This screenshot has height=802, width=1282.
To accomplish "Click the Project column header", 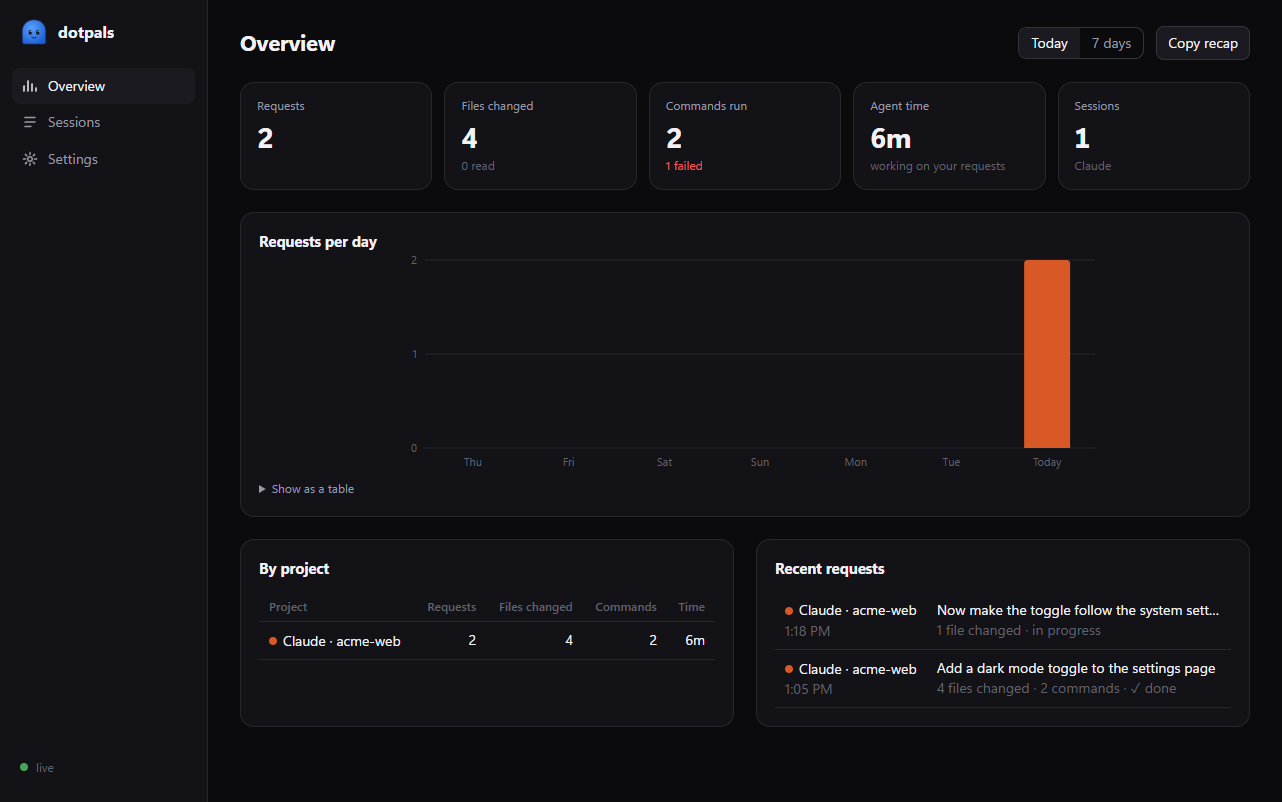I will [x=288, y=607].
